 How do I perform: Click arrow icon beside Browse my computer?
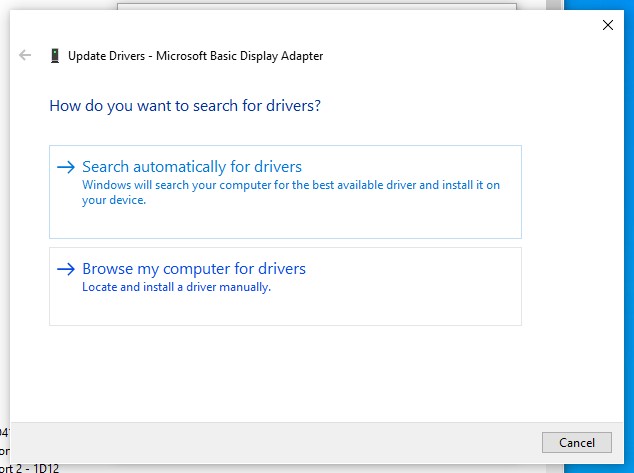[66, 268]
